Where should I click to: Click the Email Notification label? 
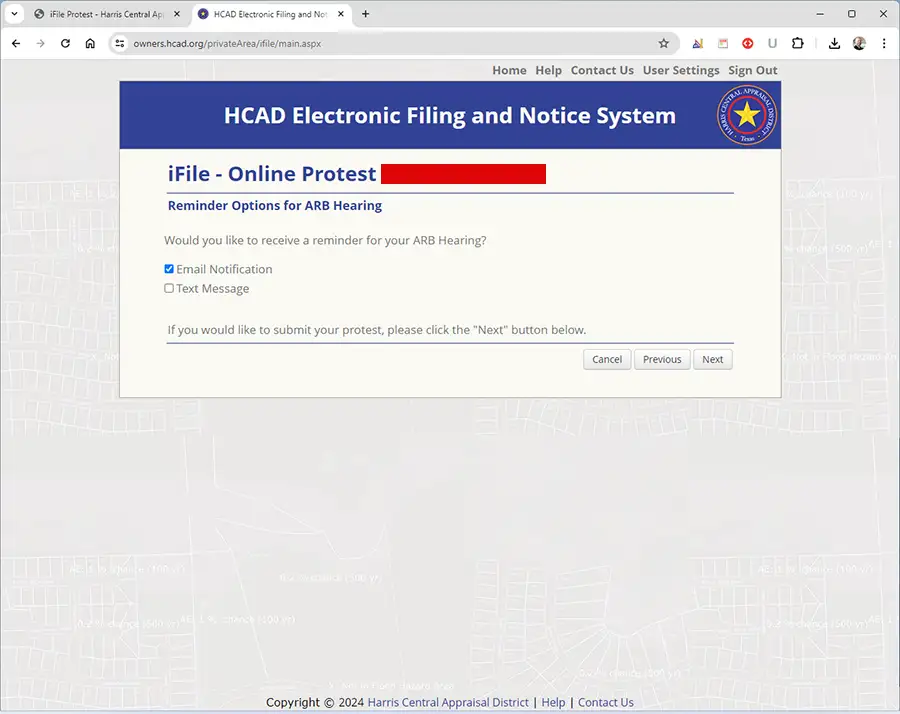click(224, 269)
